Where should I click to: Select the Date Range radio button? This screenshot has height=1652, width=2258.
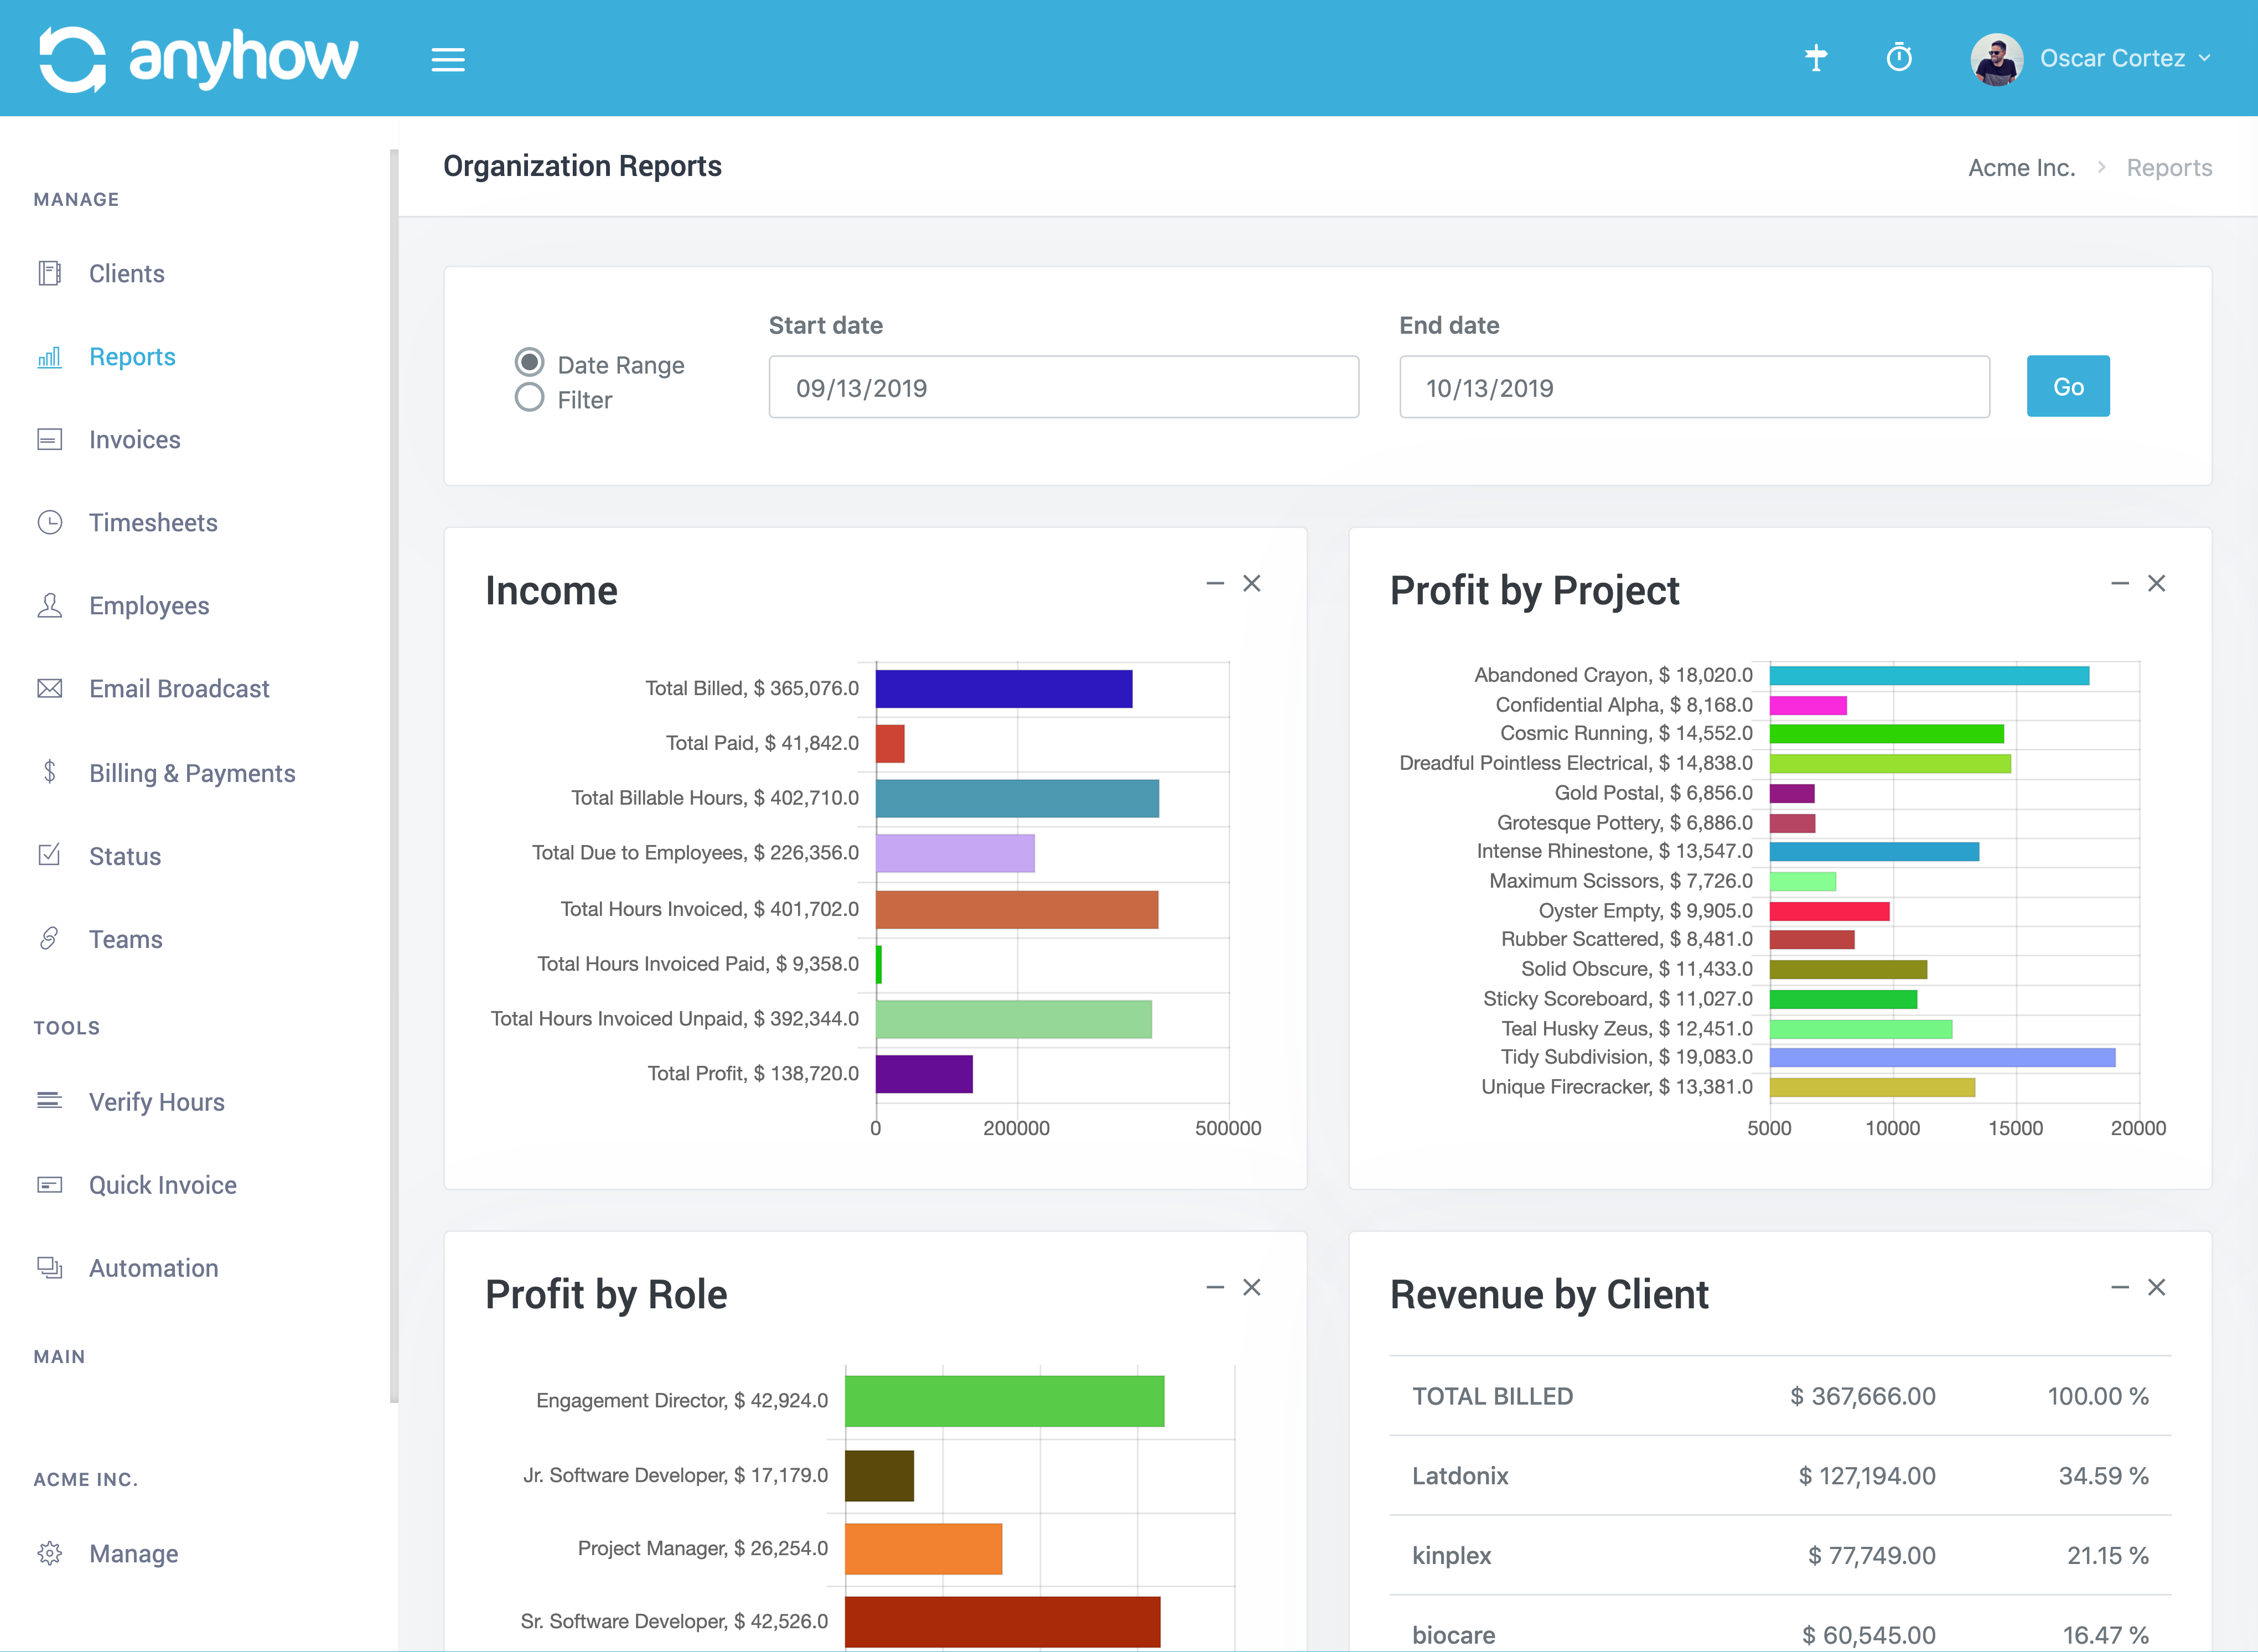529,363
